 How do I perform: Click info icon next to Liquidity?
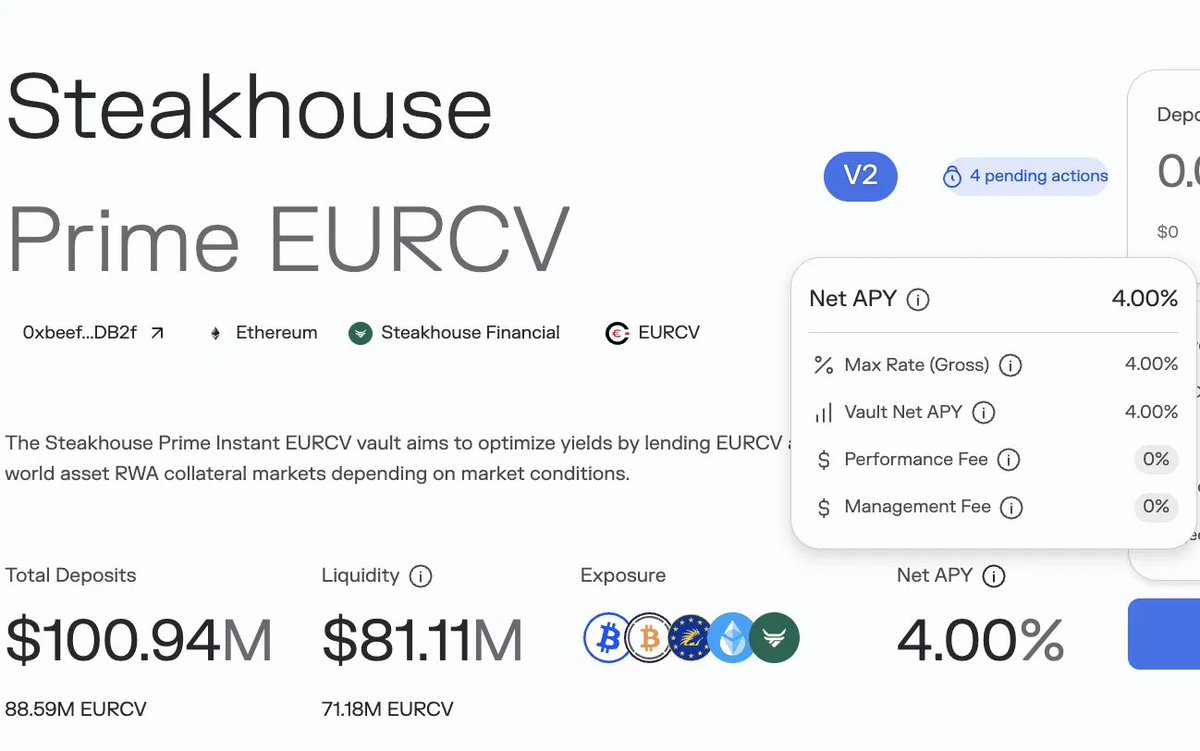coord(421,576)
